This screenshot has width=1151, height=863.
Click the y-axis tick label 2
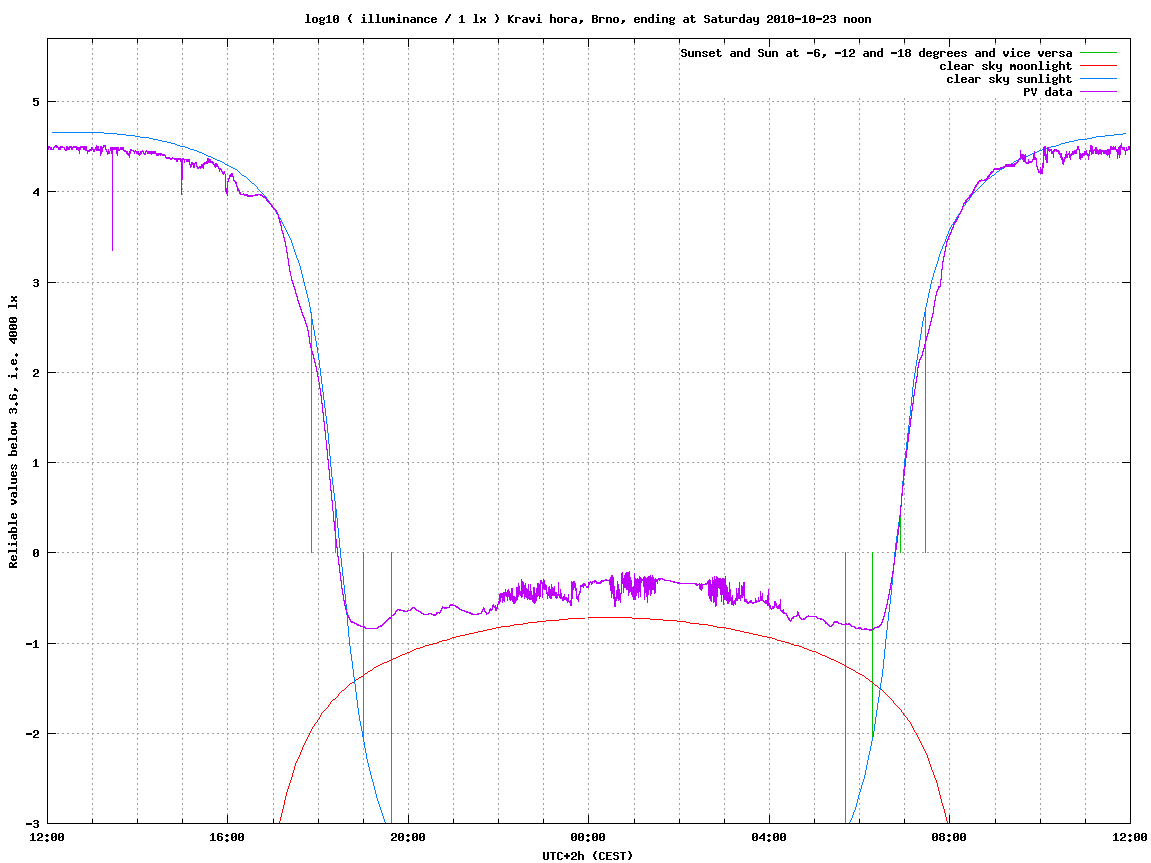click(36, 373)
